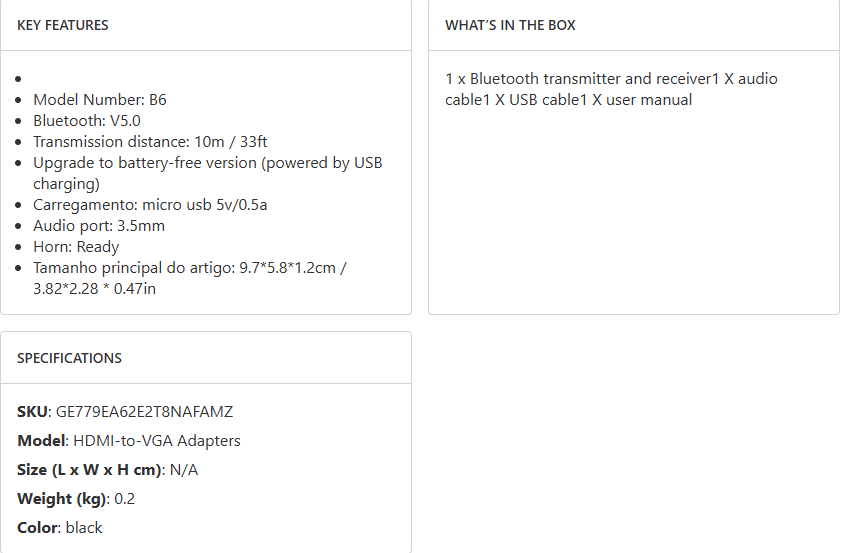The image size is (841, 553).
Task: Click the empty first bullet in Key Features
Action: pos(21,78)
